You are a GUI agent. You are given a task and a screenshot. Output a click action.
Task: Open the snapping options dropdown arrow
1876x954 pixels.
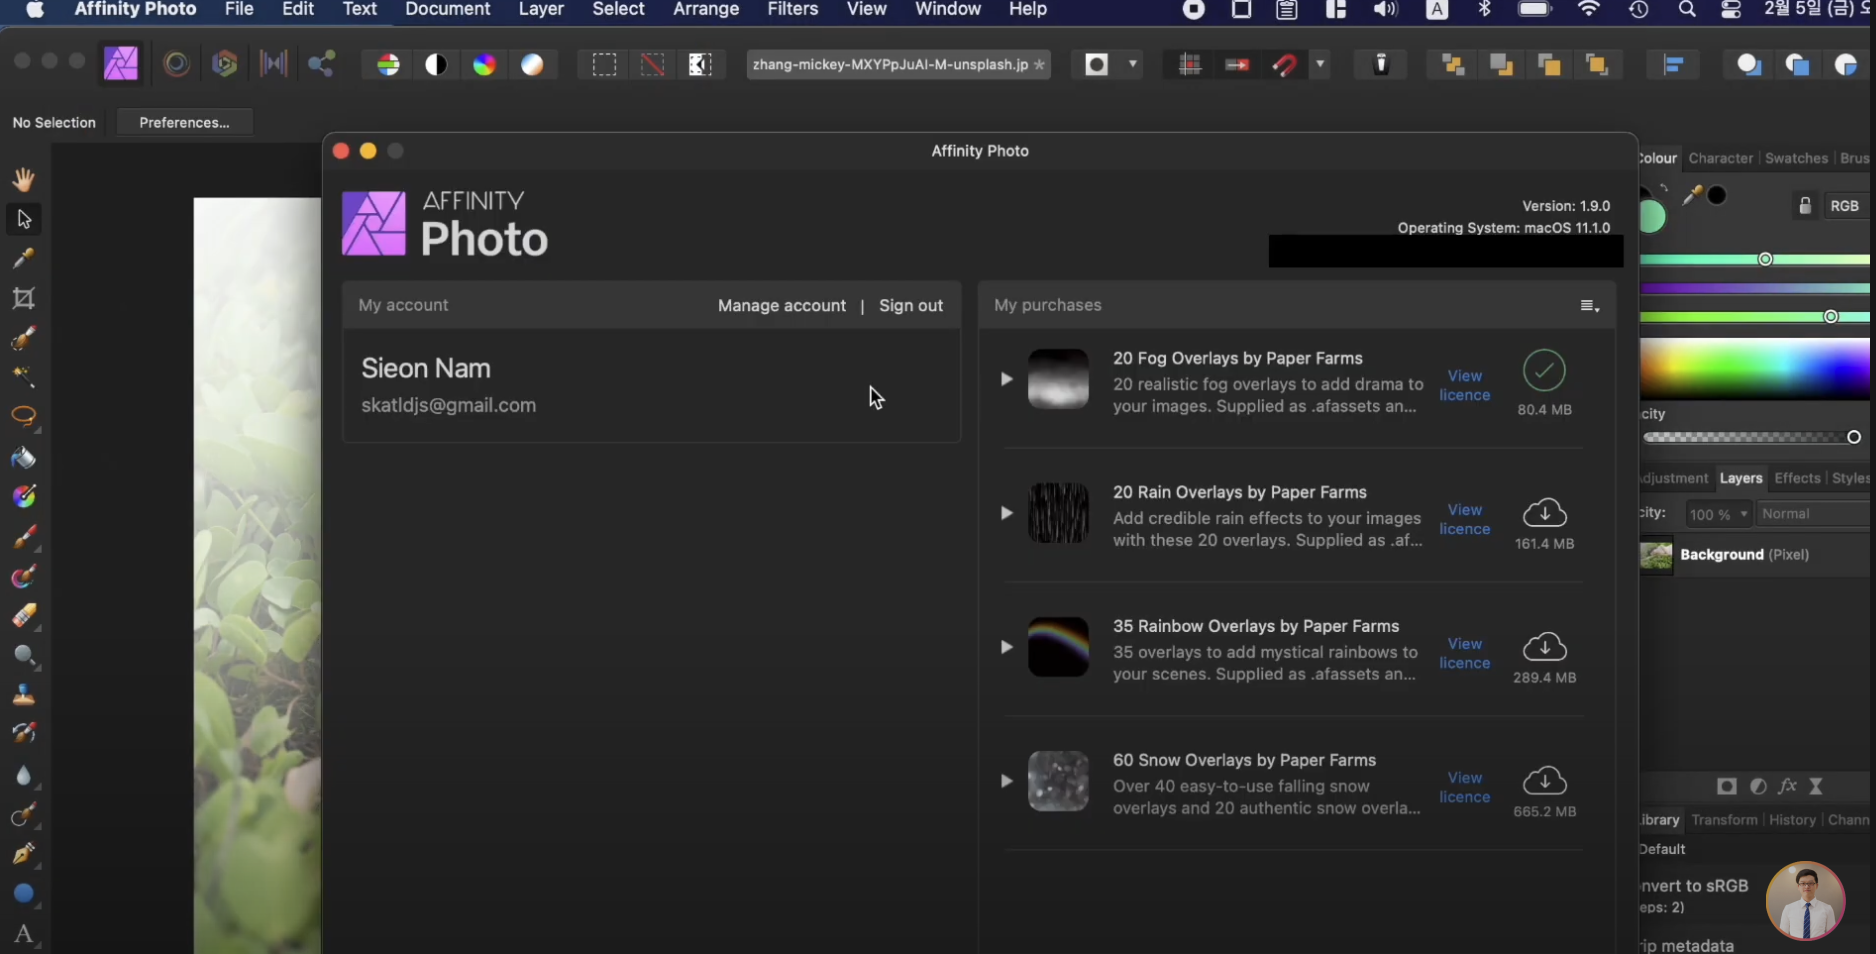coord(1321,64)
